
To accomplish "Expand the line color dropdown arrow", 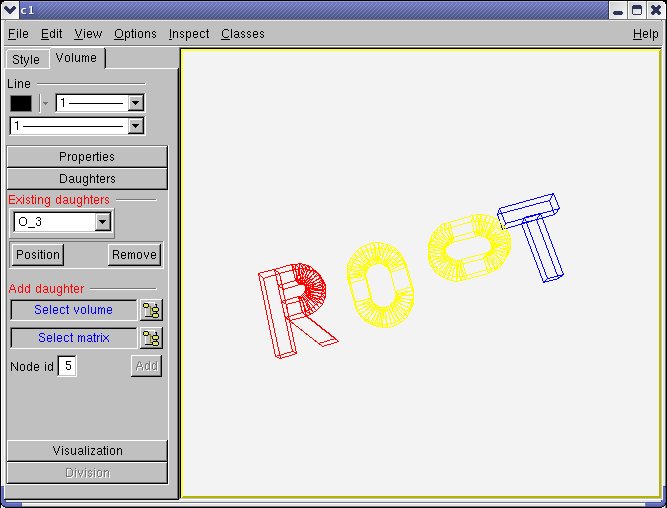I will 45,102.
